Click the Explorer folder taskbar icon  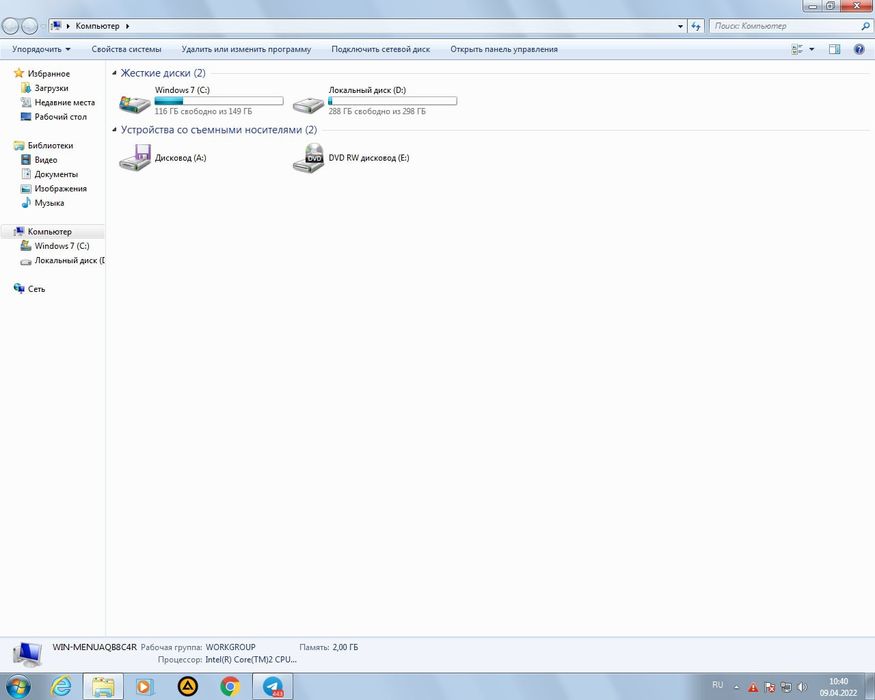[103, 686]
